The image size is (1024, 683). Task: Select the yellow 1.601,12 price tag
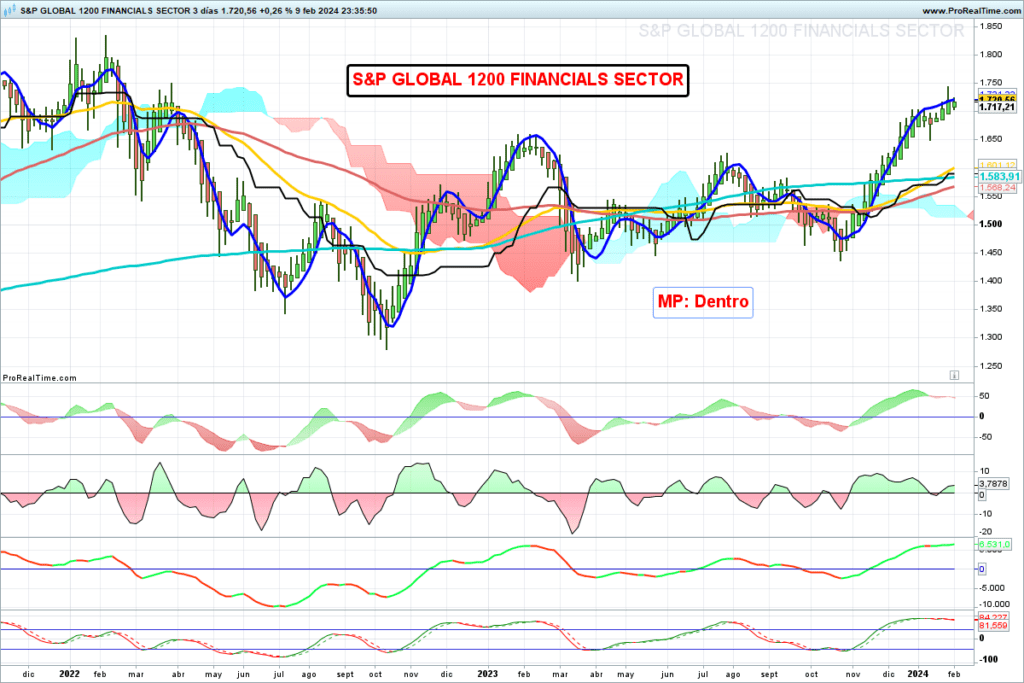point(997,165)
